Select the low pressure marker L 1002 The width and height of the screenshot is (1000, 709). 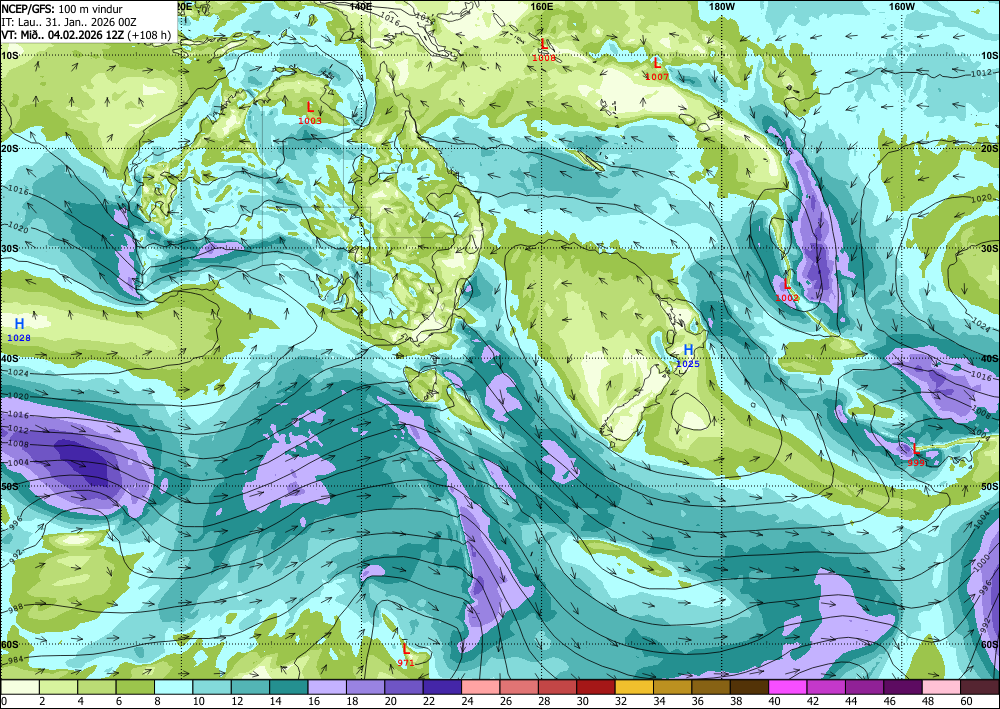pyautogui.click(x=787, y=289)
